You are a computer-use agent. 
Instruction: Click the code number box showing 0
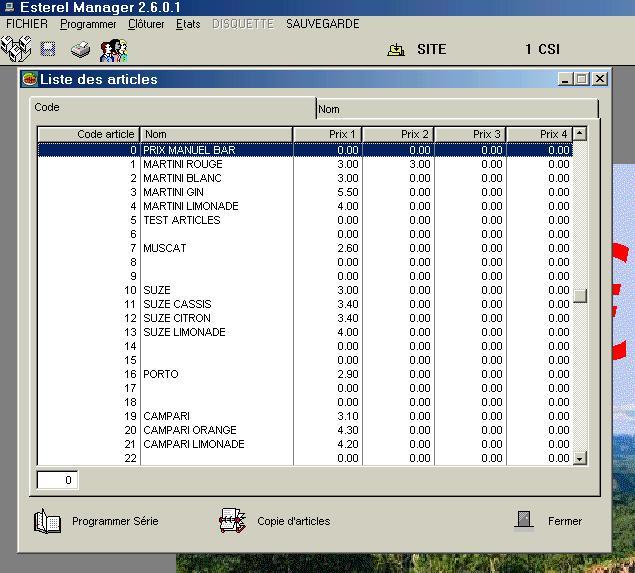click(x=57, y=480)
